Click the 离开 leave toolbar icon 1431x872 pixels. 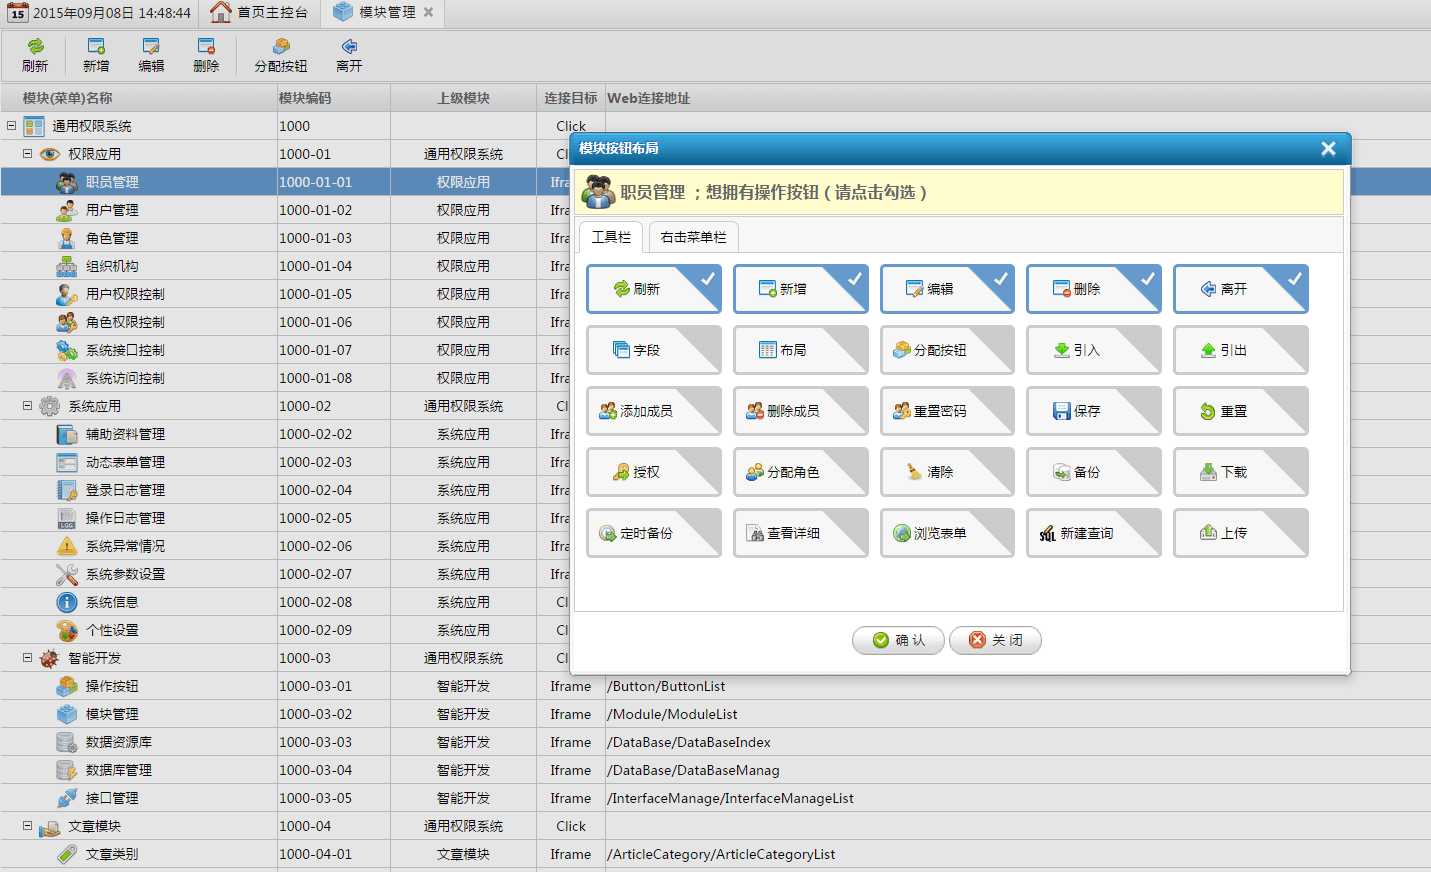coord(349,46)
